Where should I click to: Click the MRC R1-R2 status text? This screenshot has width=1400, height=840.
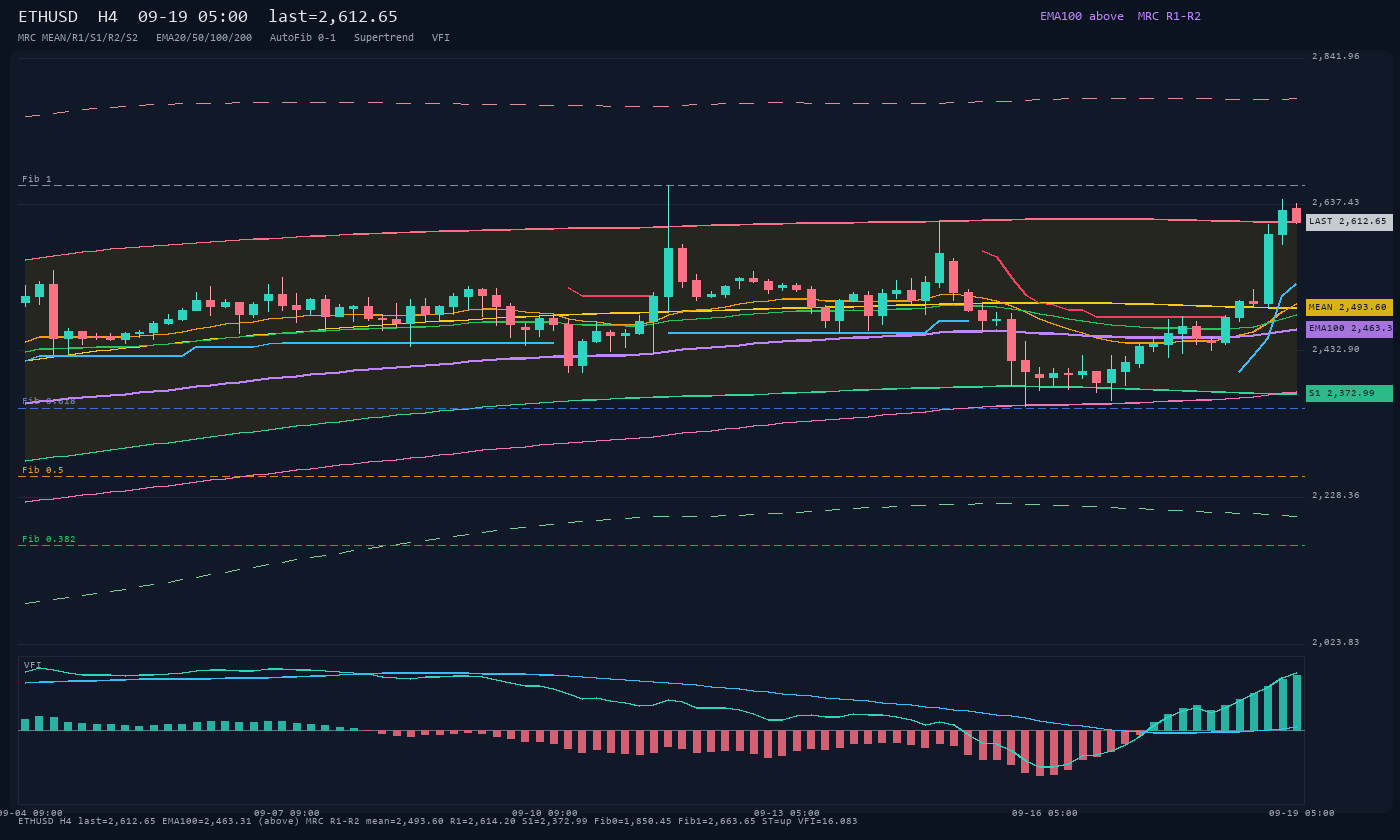1169,16
